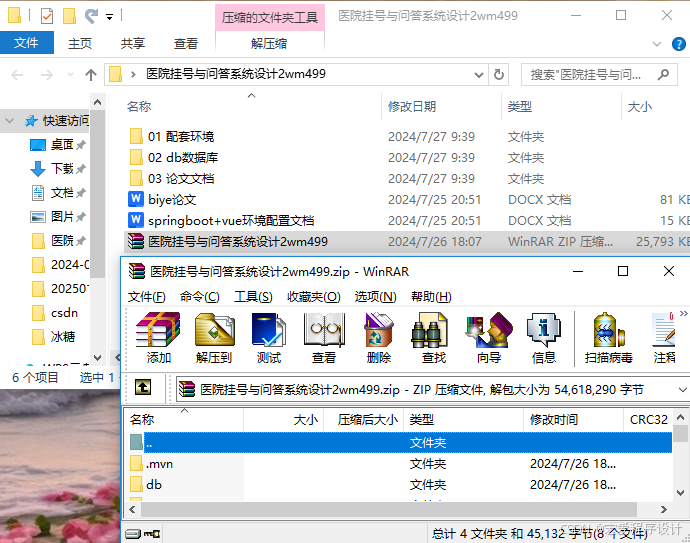Open WinRAR Commands (命令) menu
Viewport: 690px width, 543px height.
200,297
